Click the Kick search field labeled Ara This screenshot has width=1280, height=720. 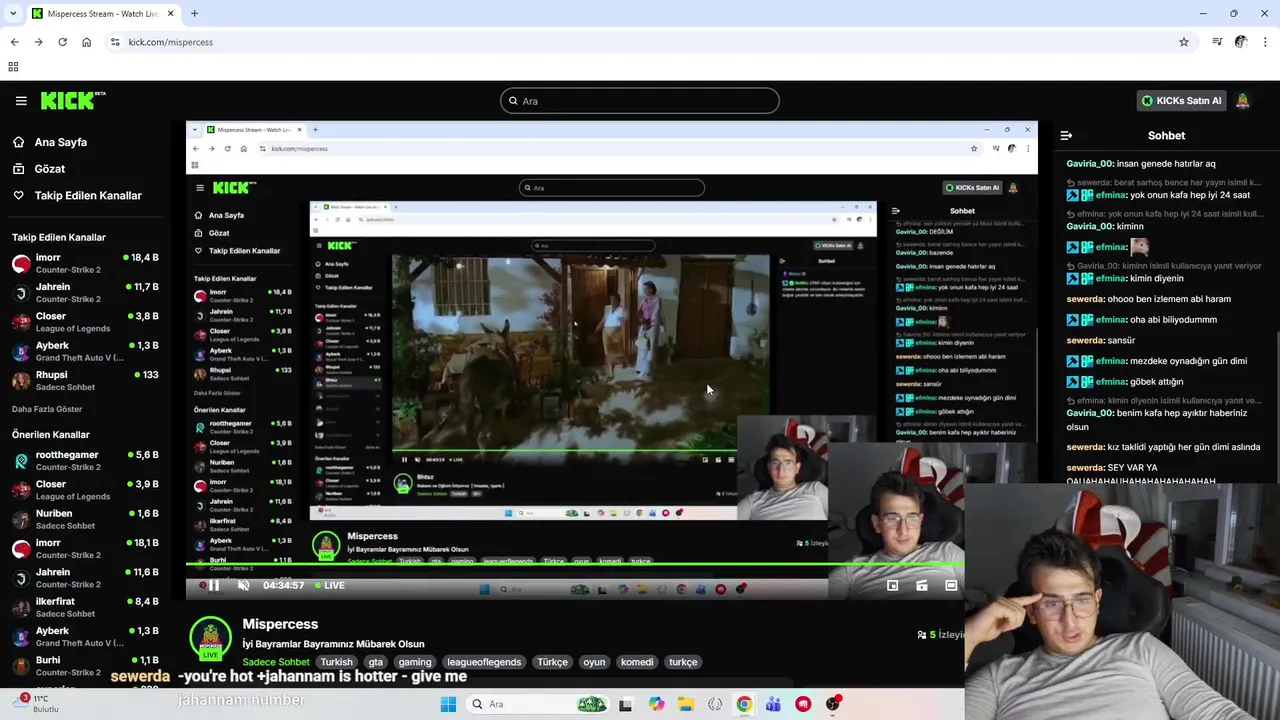click(640, 101)
